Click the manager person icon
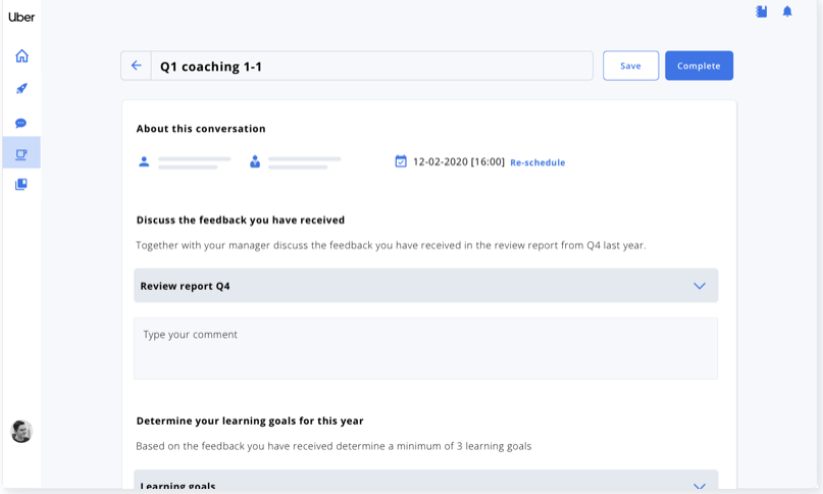Viewport: 823px width, 494px height. [255, 161]
